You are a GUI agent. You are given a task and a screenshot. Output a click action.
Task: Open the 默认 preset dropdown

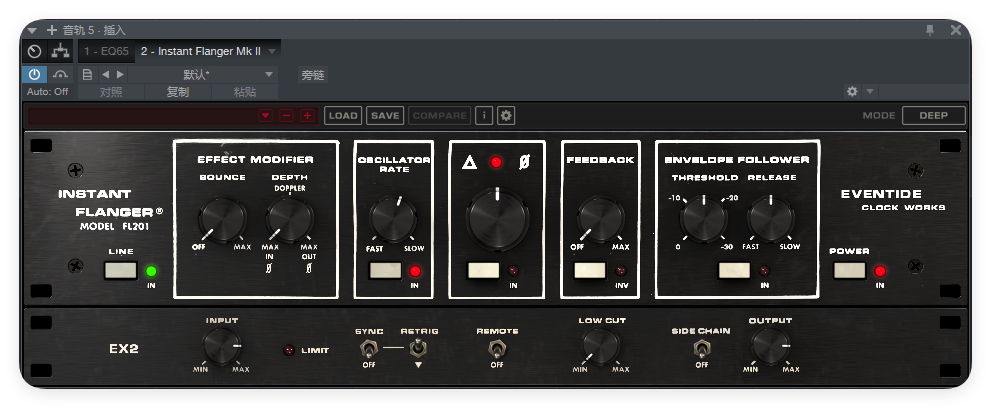pyautogui.click(x=203, y=75)
